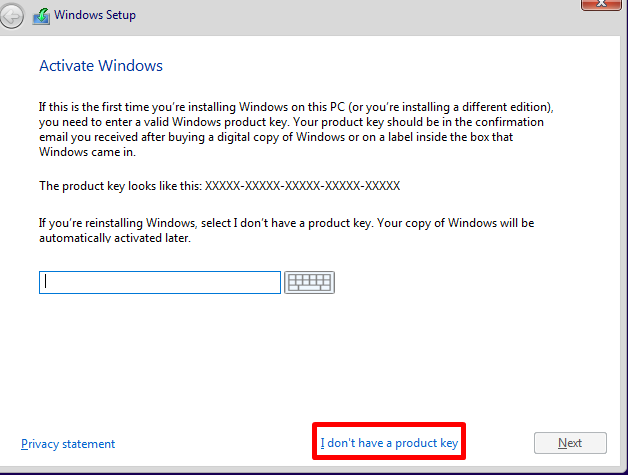The image size is (628, 475).
Task: Open the on-screen keyboard
Action: (310, 282)
